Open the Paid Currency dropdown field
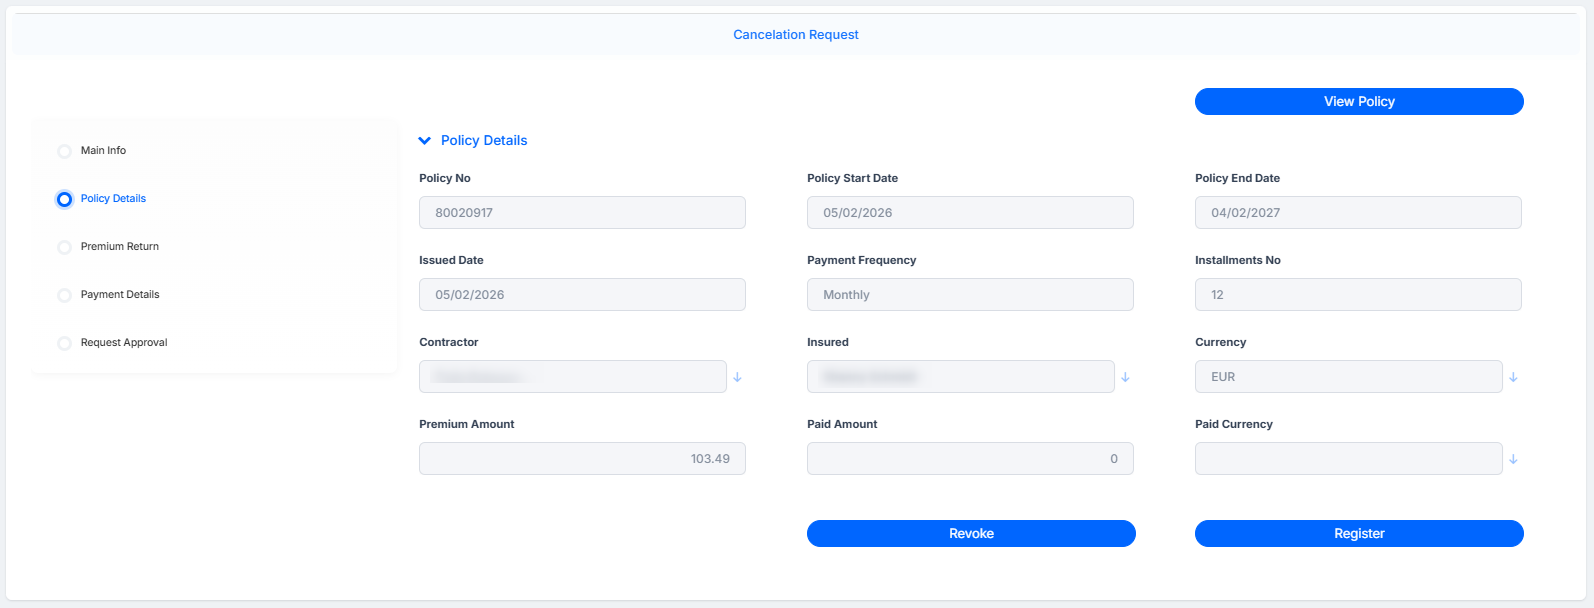The height and width of the screenshot is (608, 1594). click(x=1348, y=459)
